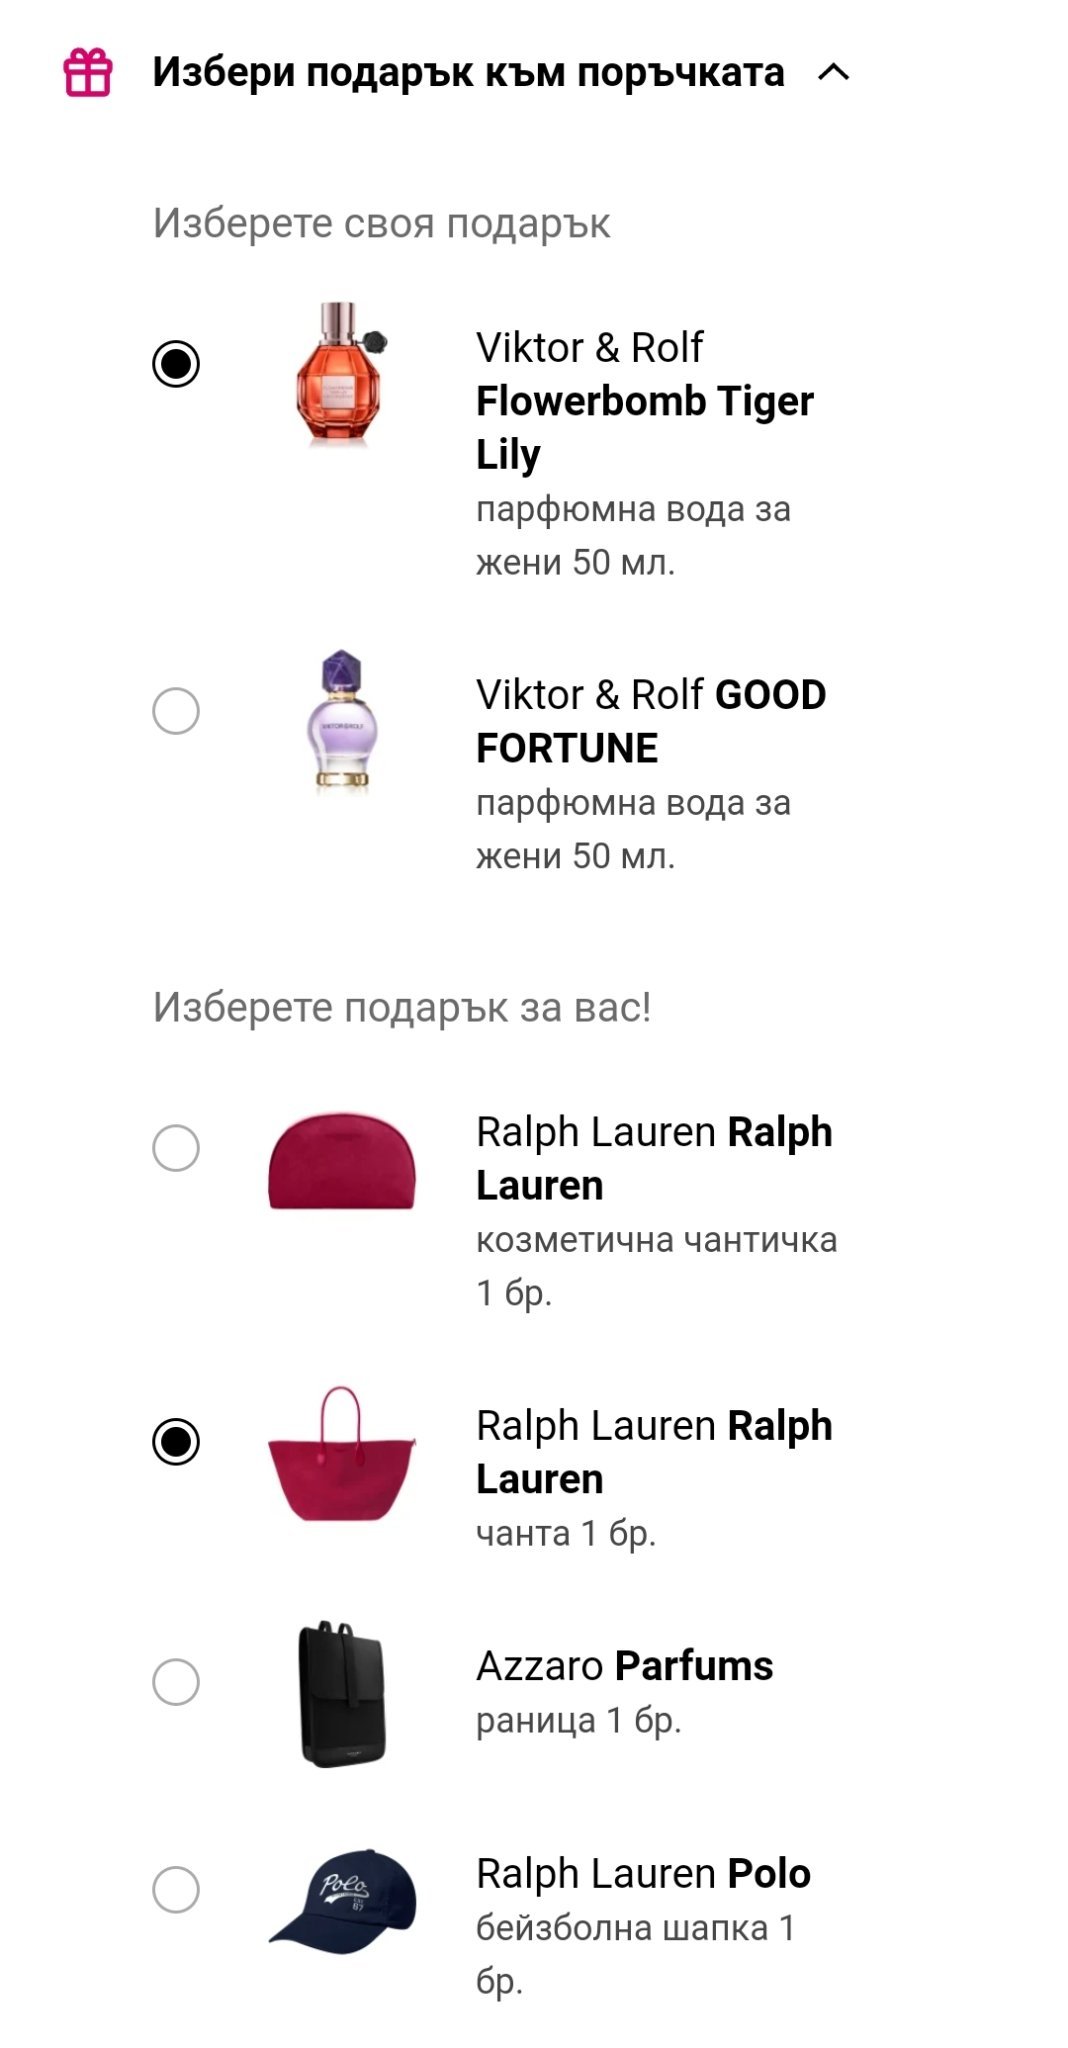
Task: Select the Ralph Lauren tote bag radio button
Action: (176, 1441)
